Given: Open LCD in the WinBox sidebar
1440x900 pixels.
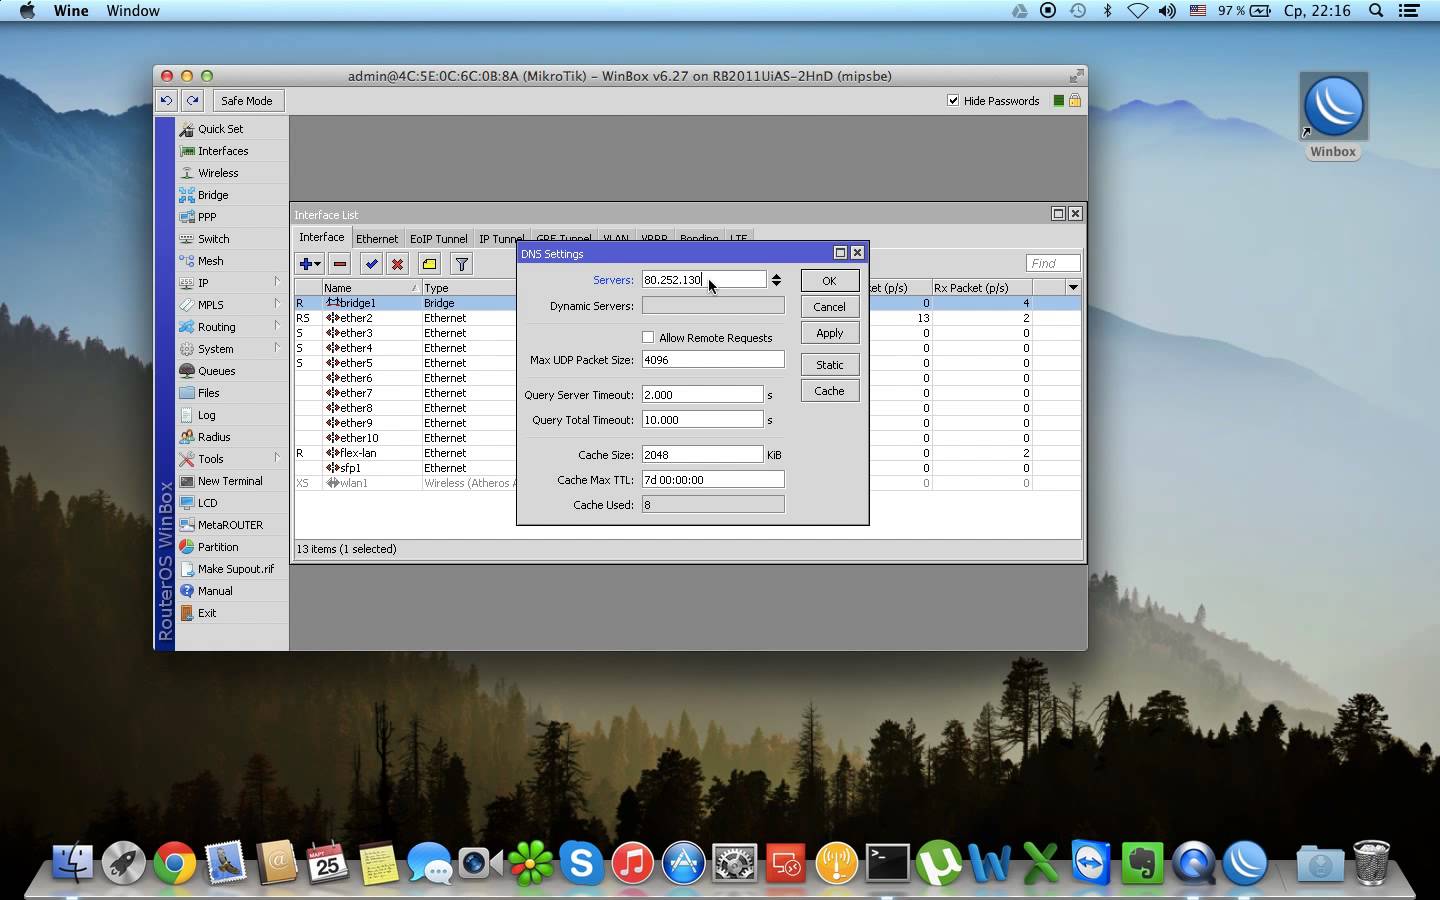Looking at the screenshot, I should 207,503.
